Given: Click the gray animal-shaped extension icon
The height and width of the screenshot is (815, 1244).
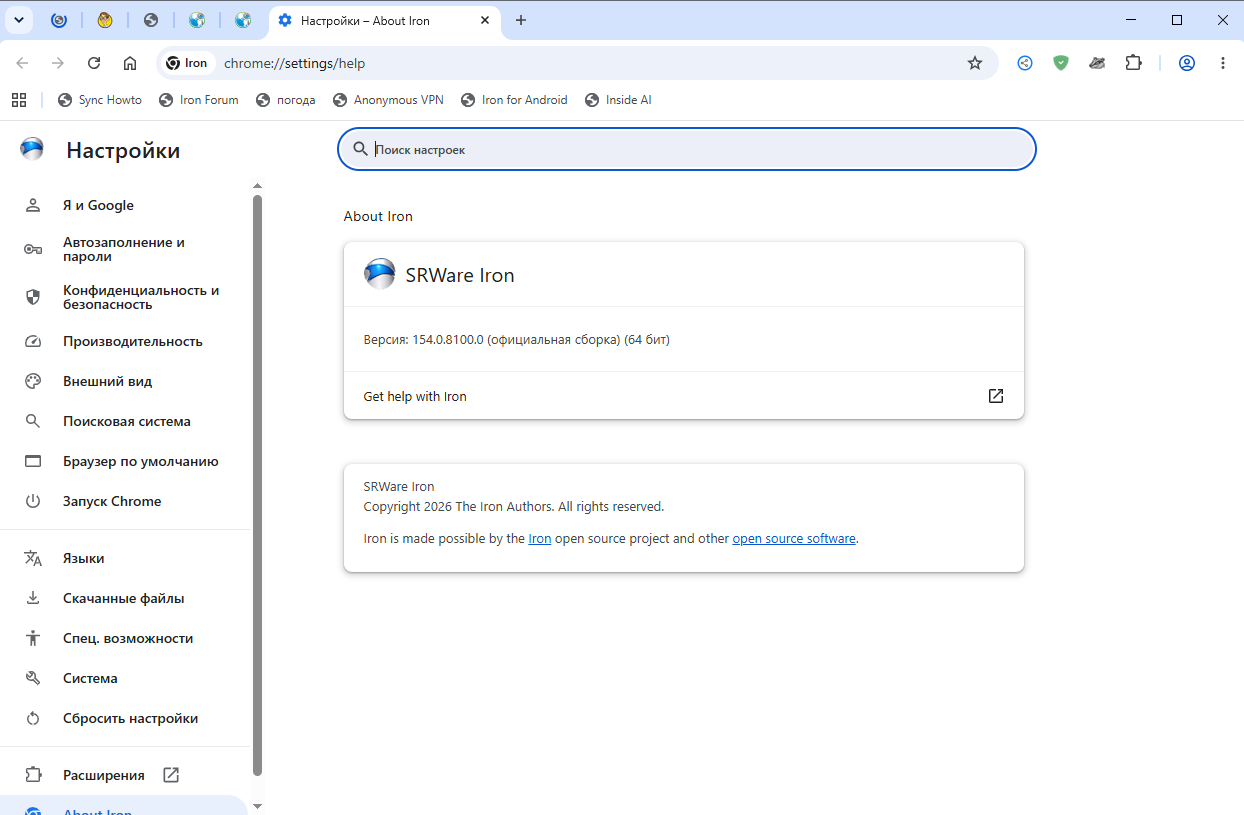Looking at the screenshot, I should 1097,63.
